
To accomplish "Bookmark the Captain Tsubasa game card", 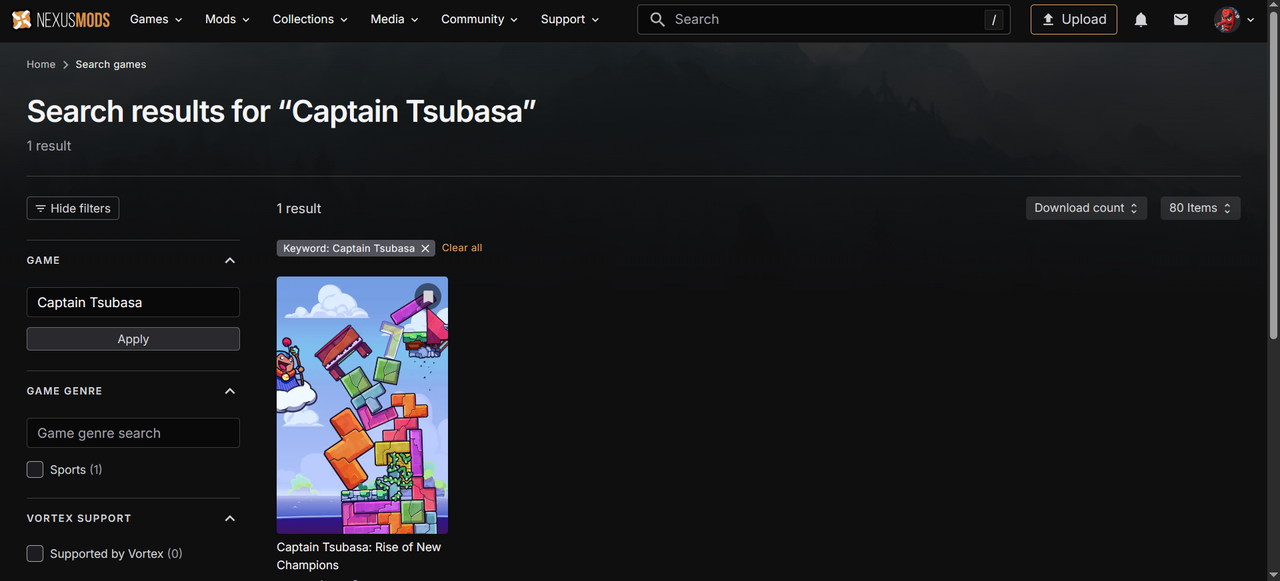I will (428, 297).
